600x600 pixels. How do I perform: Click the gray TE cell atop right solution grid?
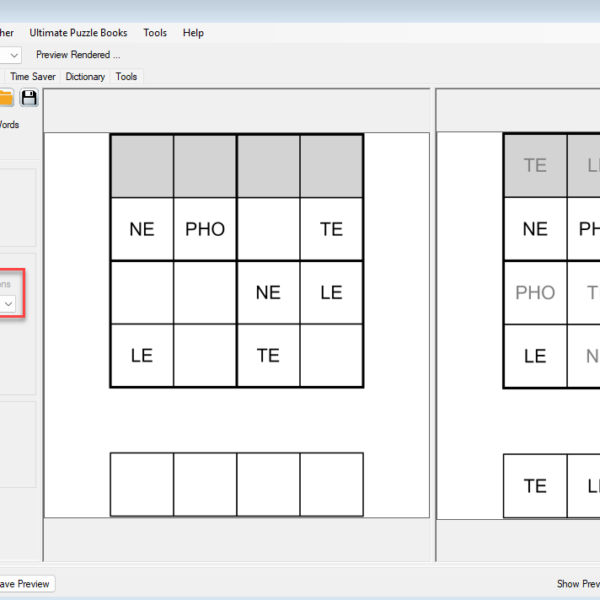(x=535, y=166)
